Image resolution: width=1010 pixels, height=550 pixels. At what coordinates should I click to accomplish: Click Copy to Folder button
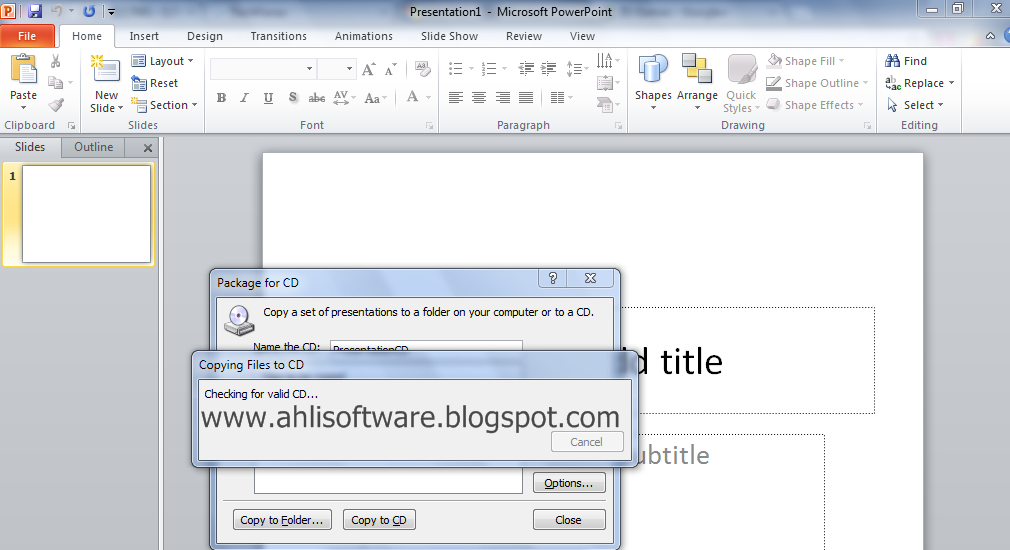(x=282, y=520)
